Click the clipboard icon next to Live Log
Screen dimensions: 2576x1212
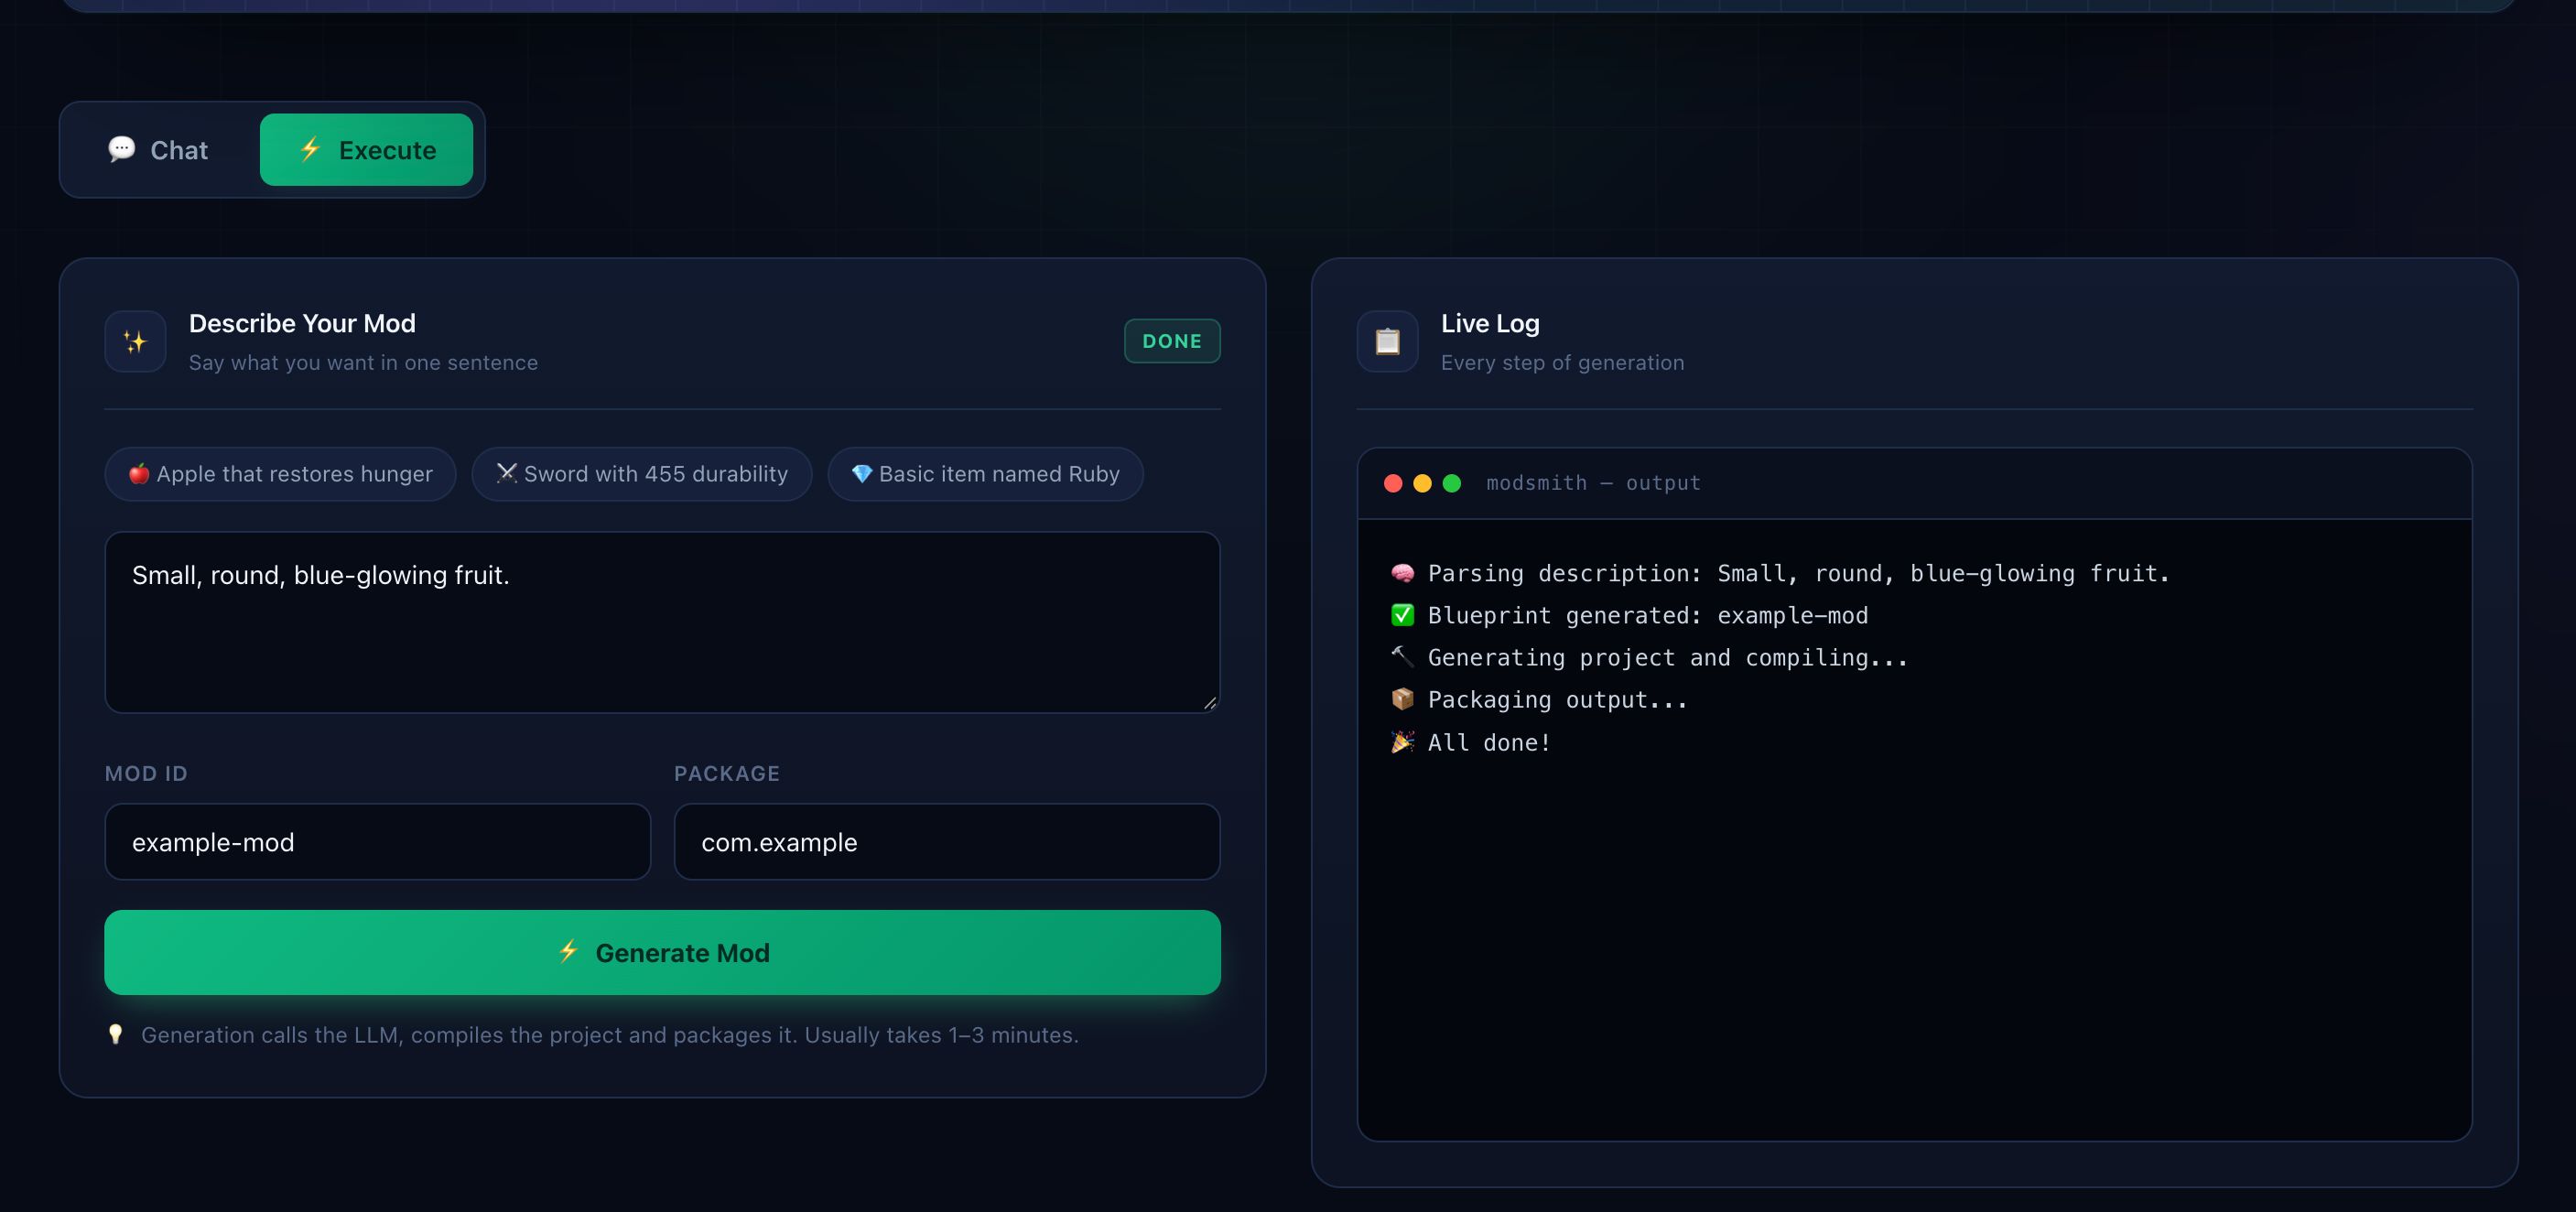coord(1387,342)
